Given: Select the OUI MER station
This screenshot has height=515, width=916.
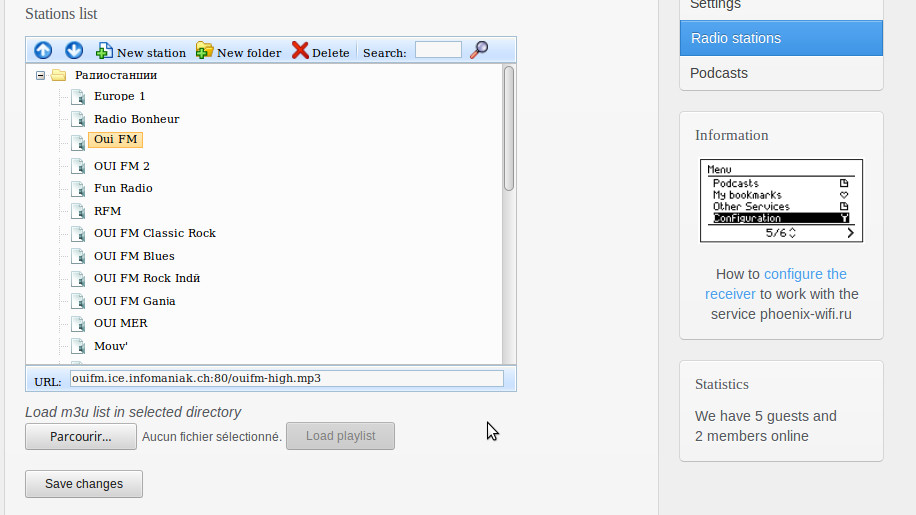Looking at the screenshot, I should 120,323.
